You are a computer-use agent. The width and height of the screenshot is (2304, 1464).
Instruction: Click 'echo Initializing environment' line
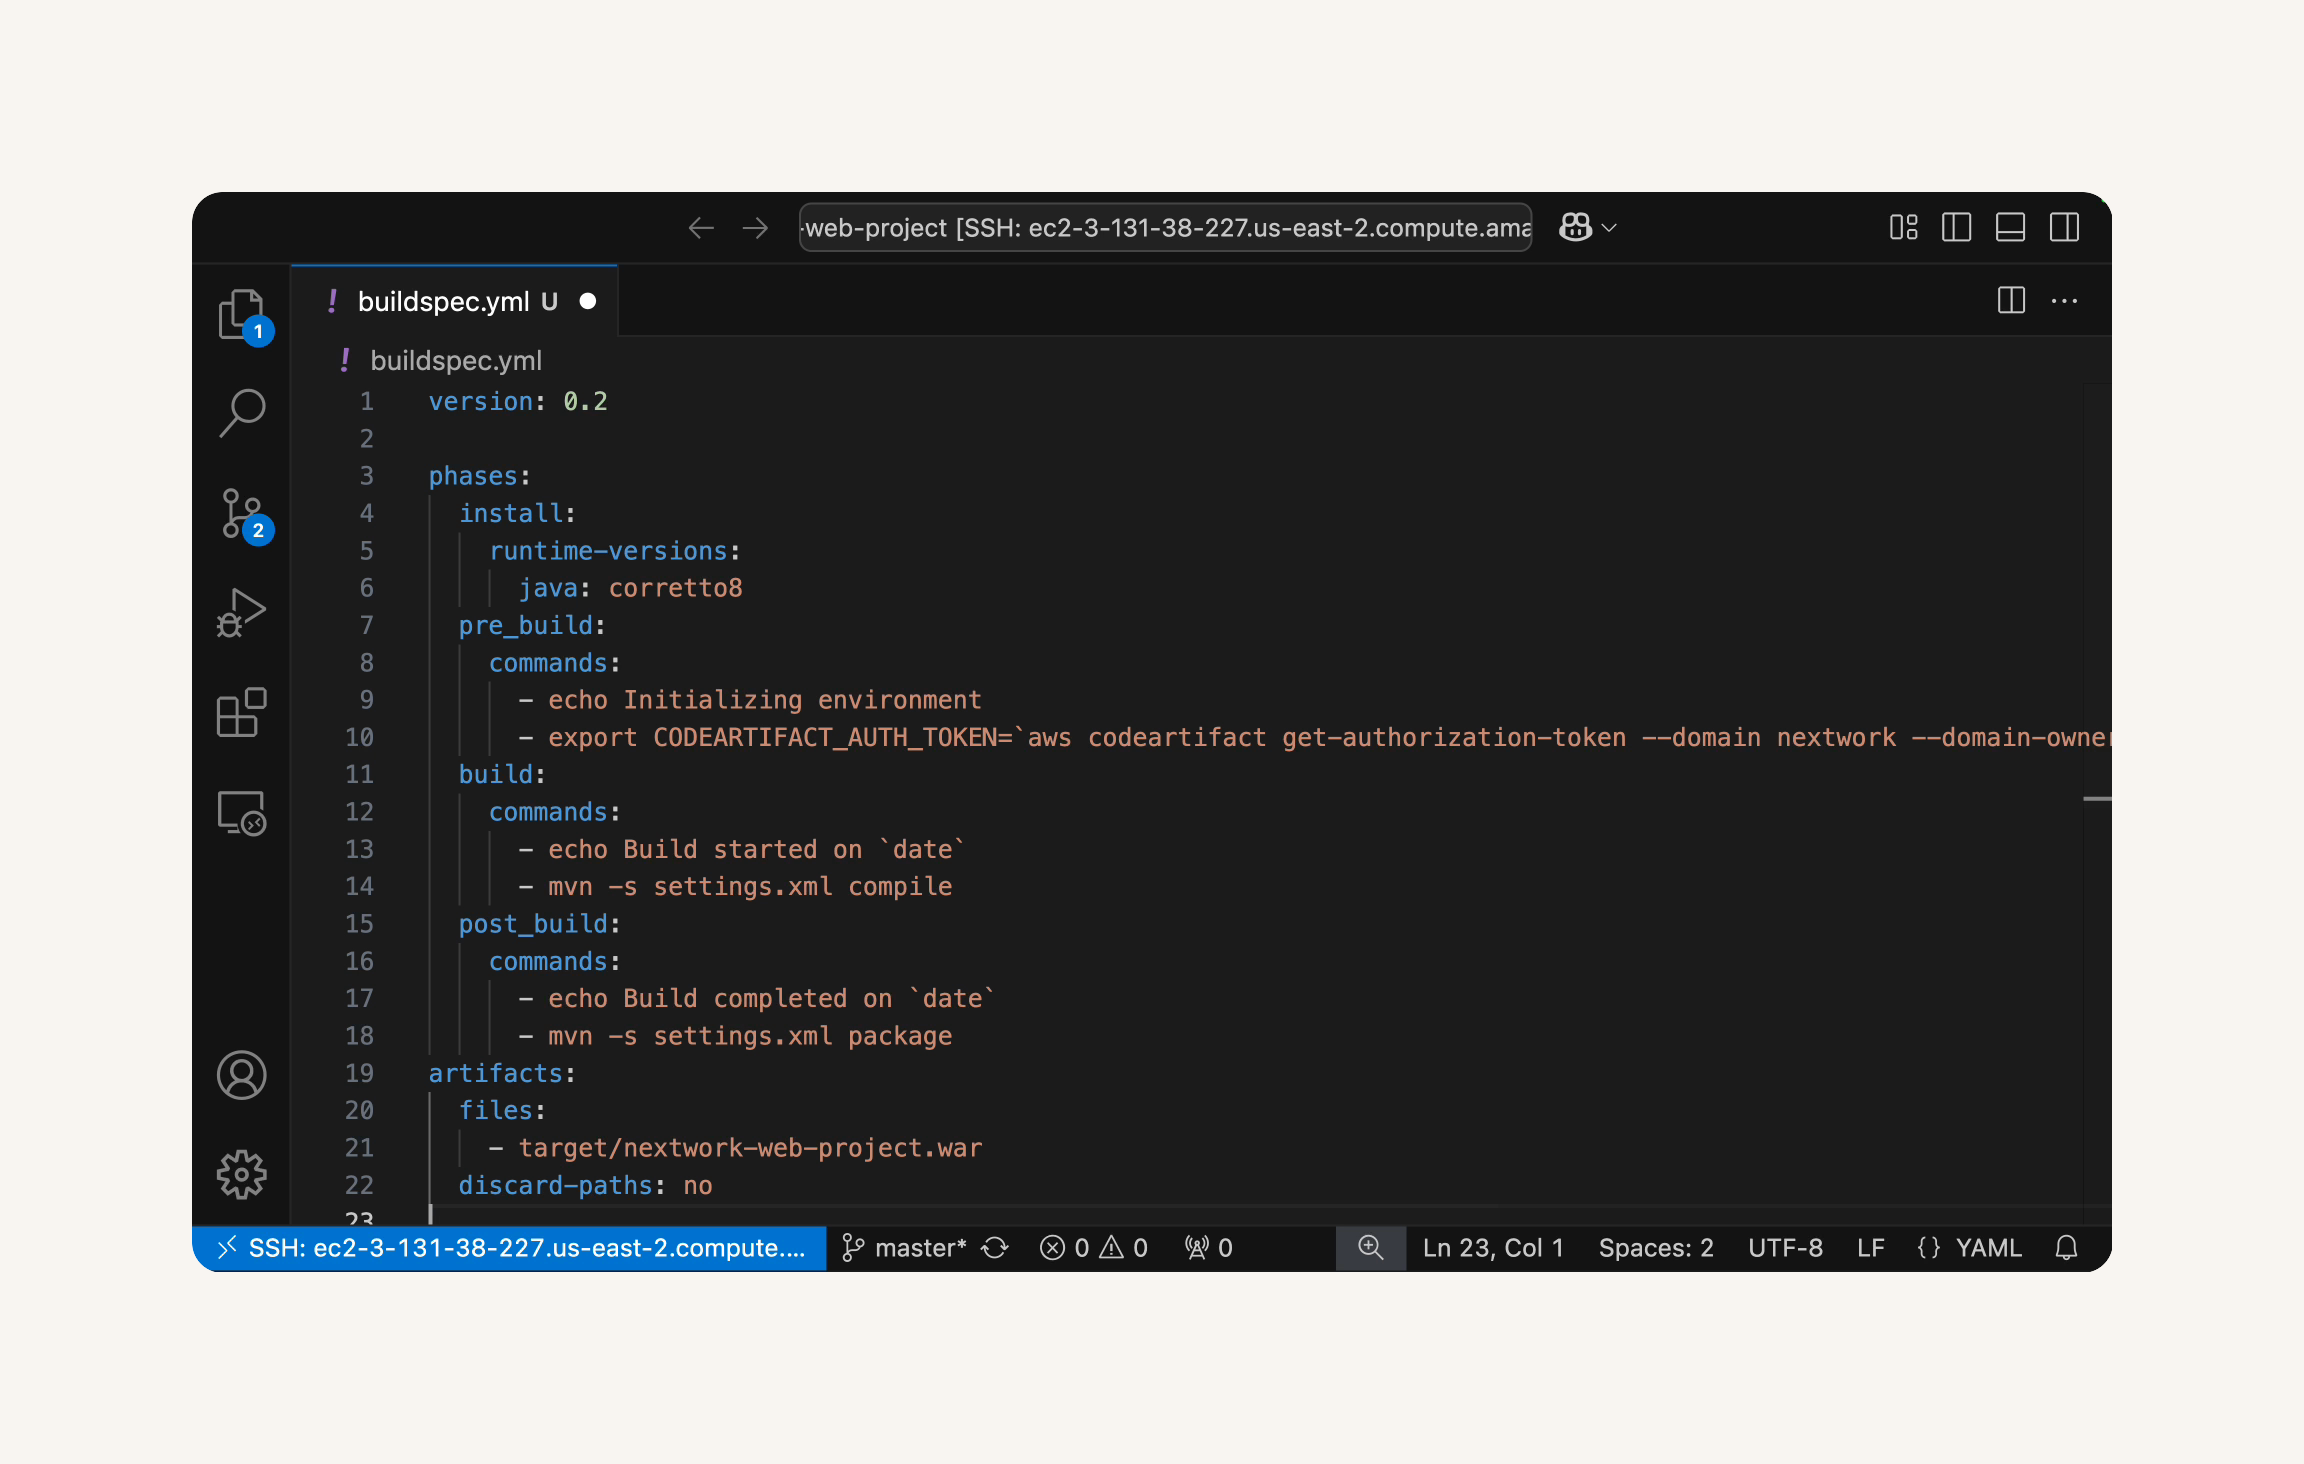765,700
